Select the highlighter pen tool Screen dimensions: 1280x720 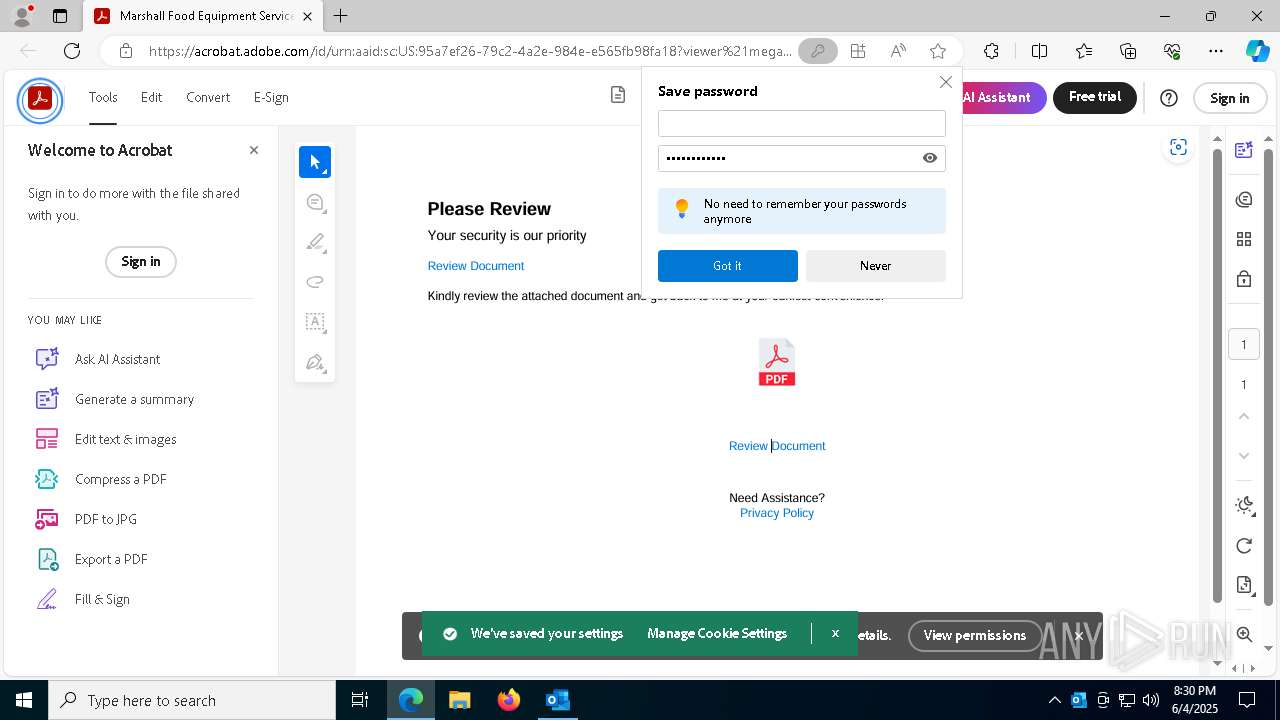[x=315, y=242]
